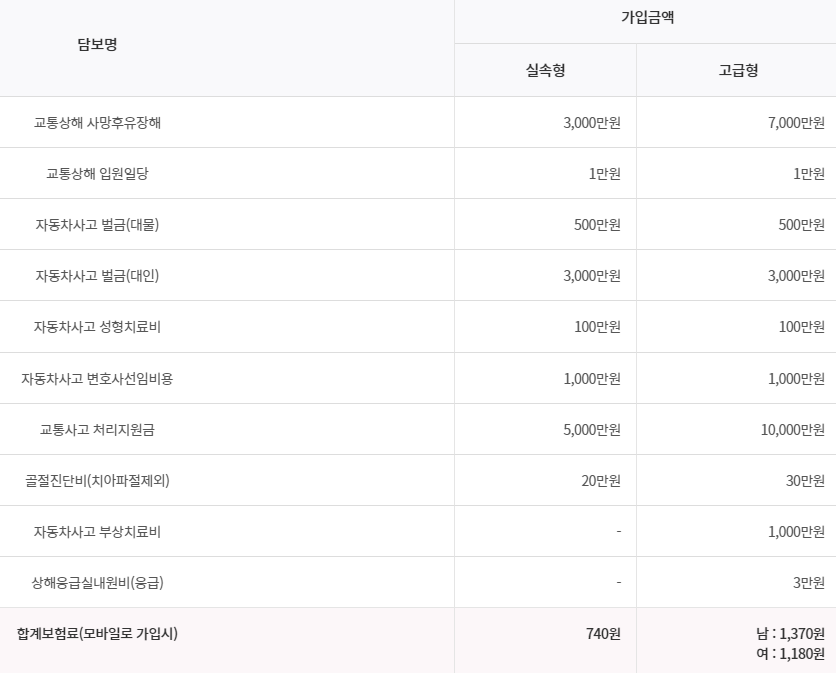Click 합계보험료(모바일로 가입시) total label
This screenshot has width=836, height=674.
tap(97, 634)
